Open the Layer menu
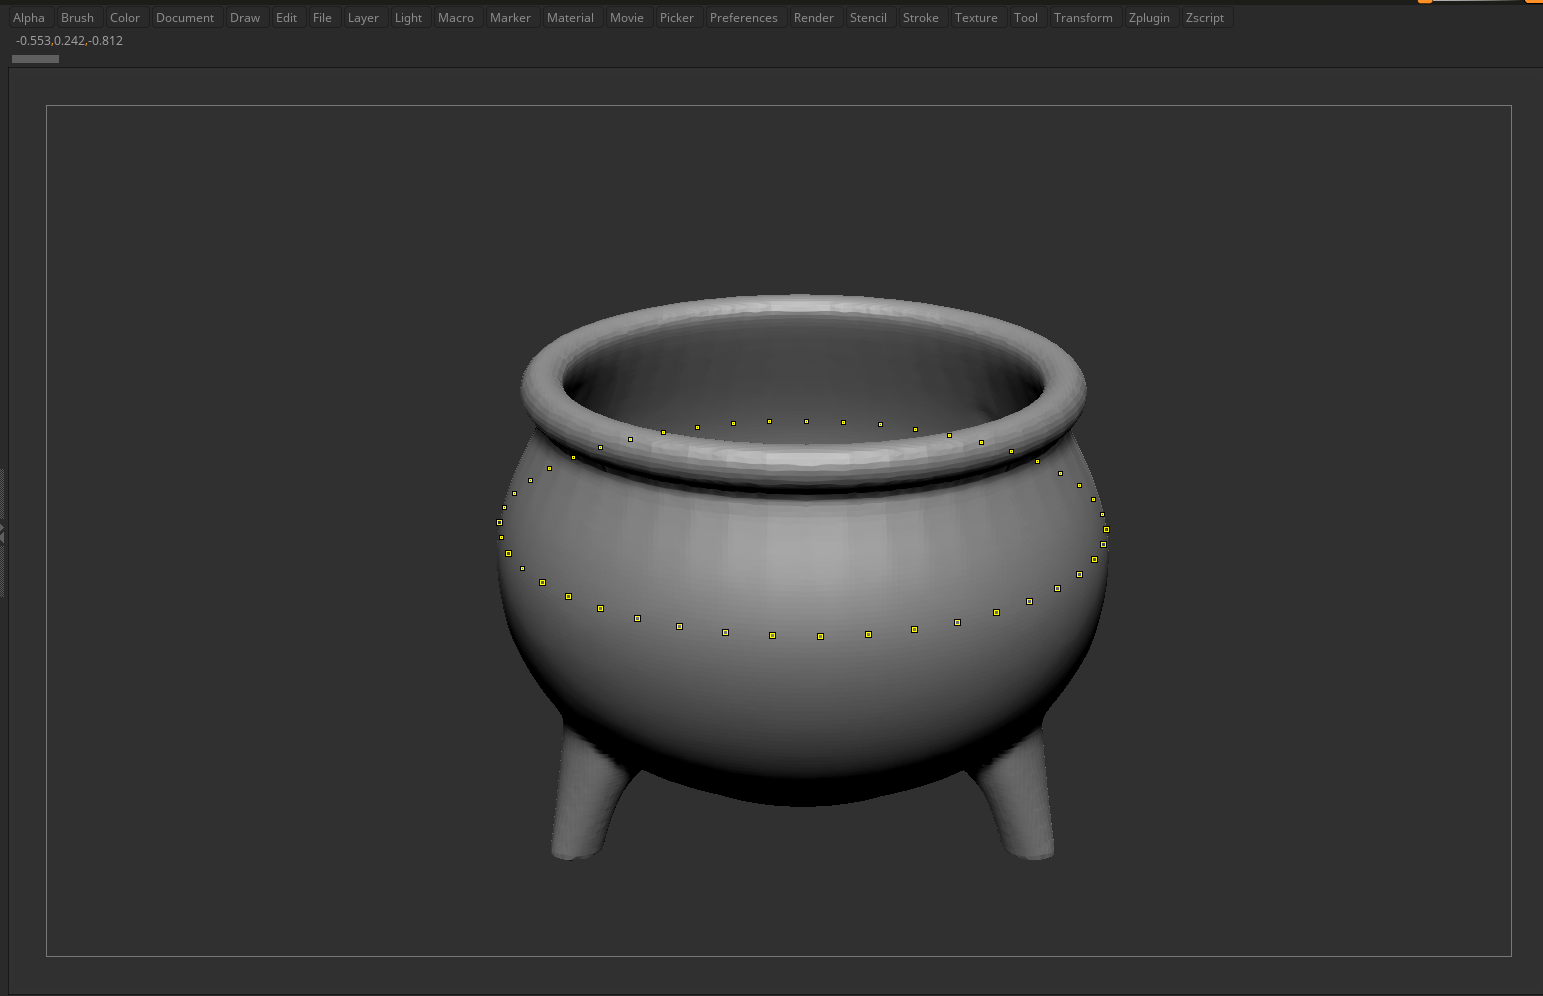 point(363,18)
